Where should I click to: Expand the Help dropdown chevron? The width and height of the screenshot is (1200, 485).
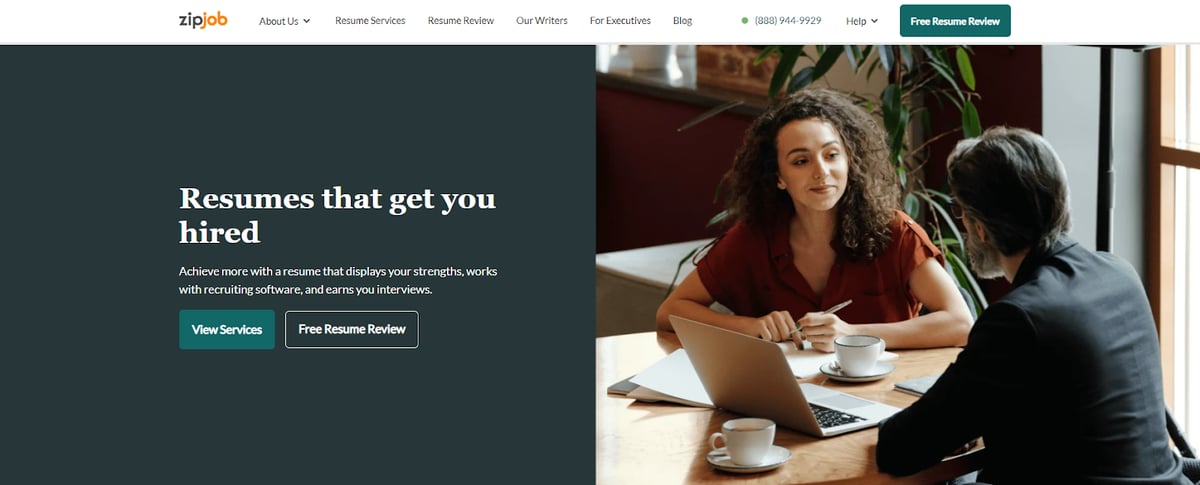click(874, 21)
